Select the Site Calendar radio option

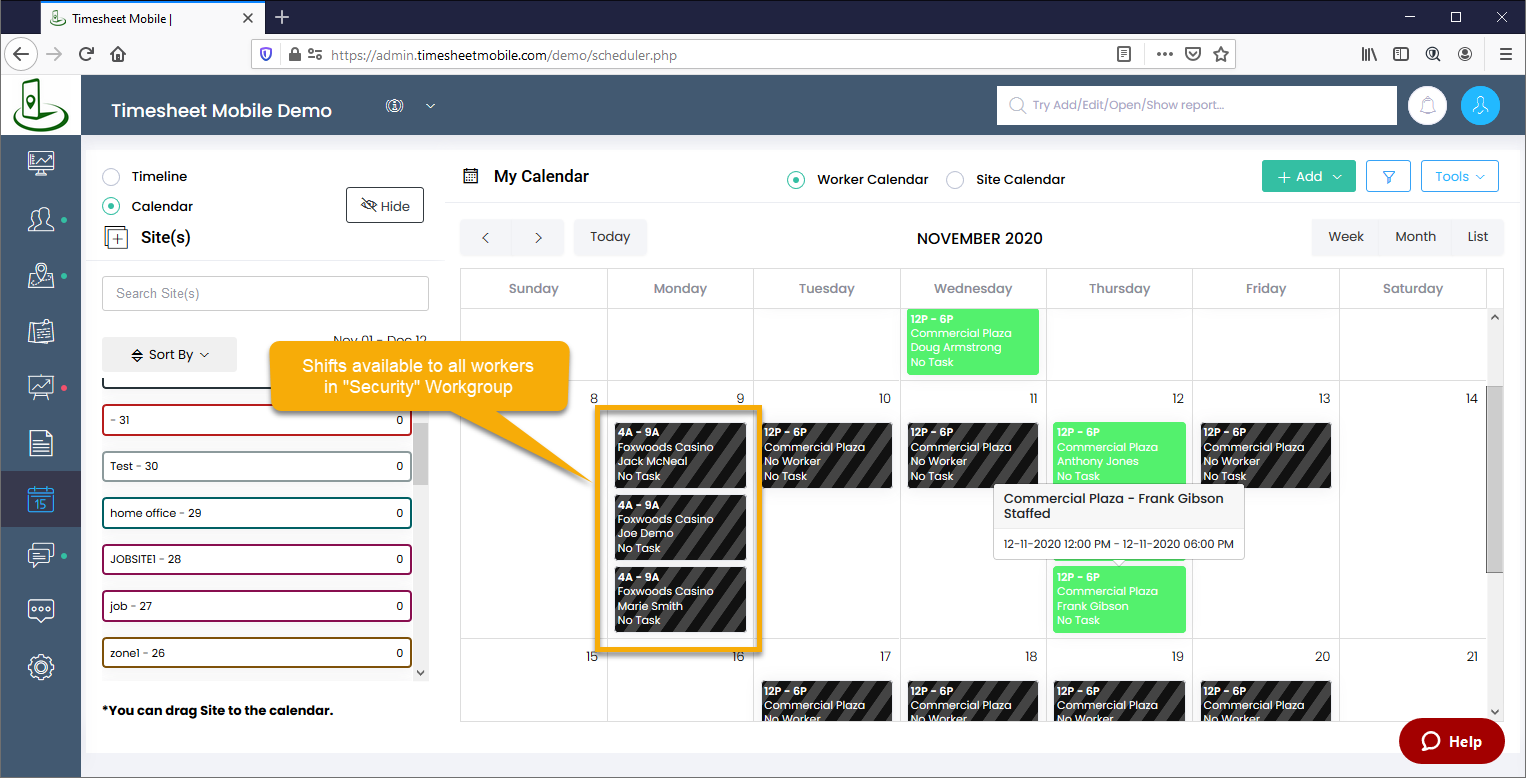[956, 180]
